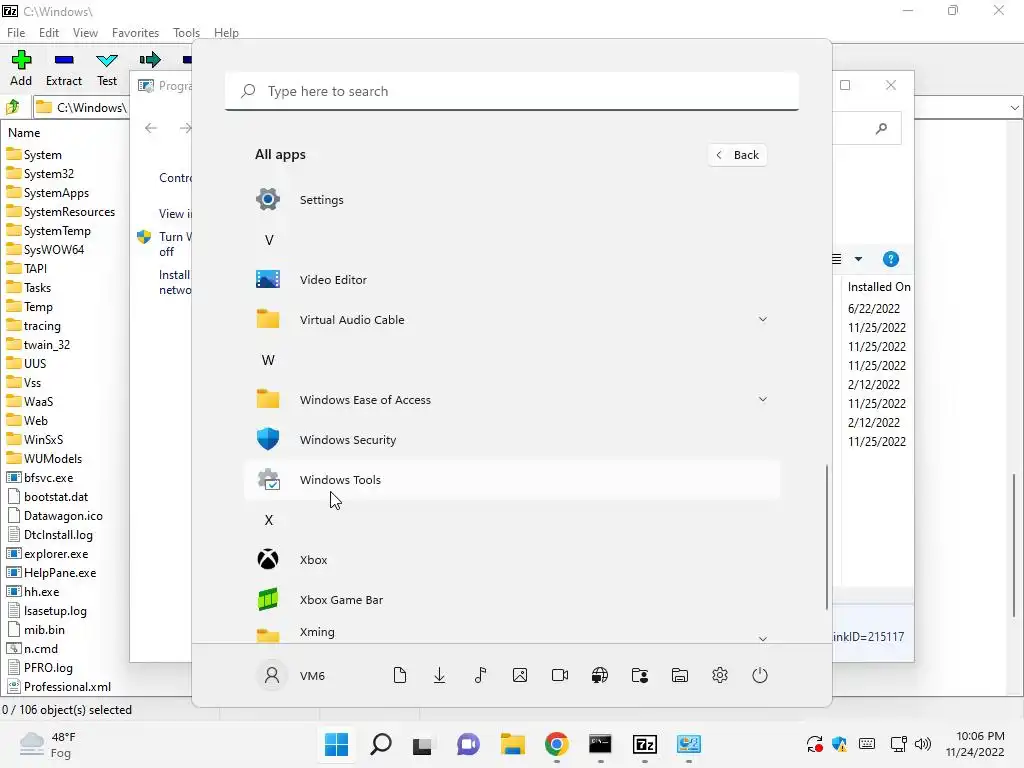Screen dimensions: 1024x768
Task: Click the Installed On column header
Action: tap(878, 287)
